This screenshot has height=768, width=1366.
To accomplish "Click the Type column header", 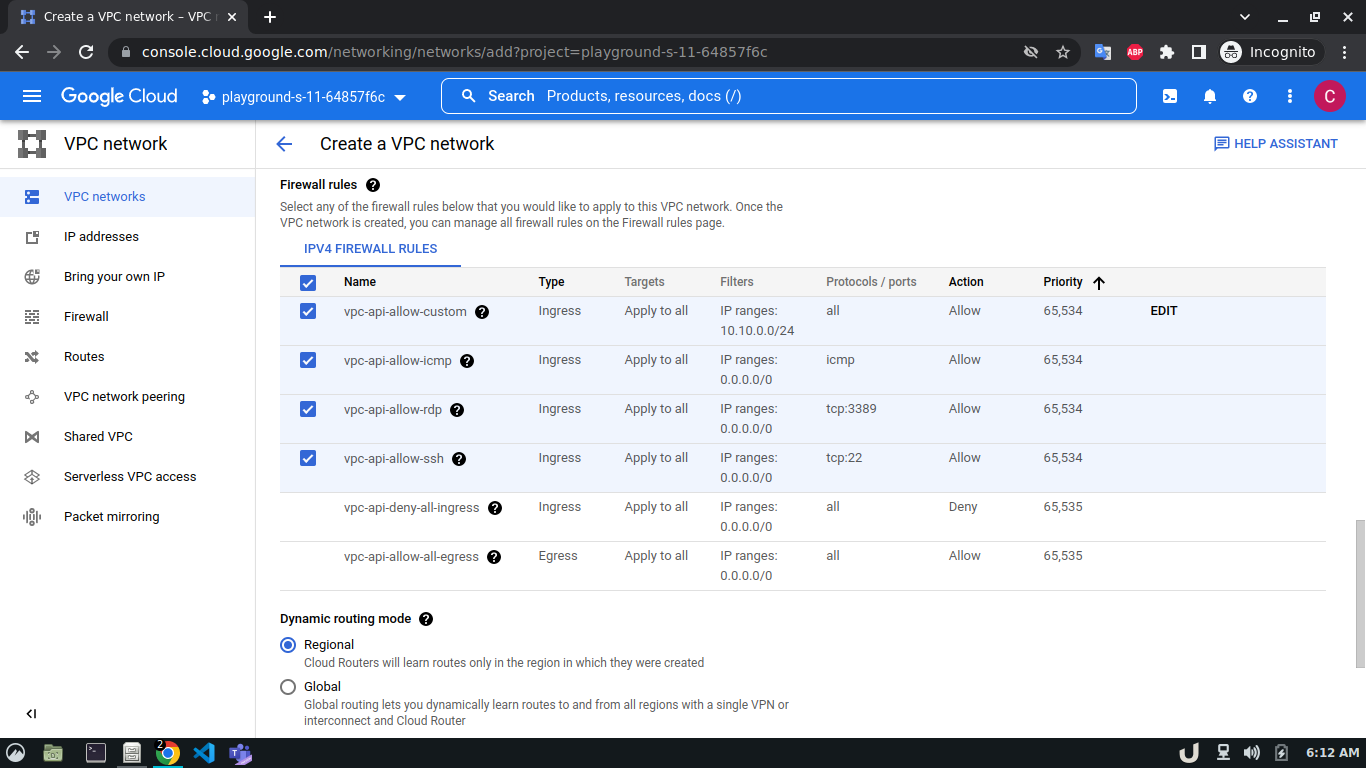I will (552, 282).
